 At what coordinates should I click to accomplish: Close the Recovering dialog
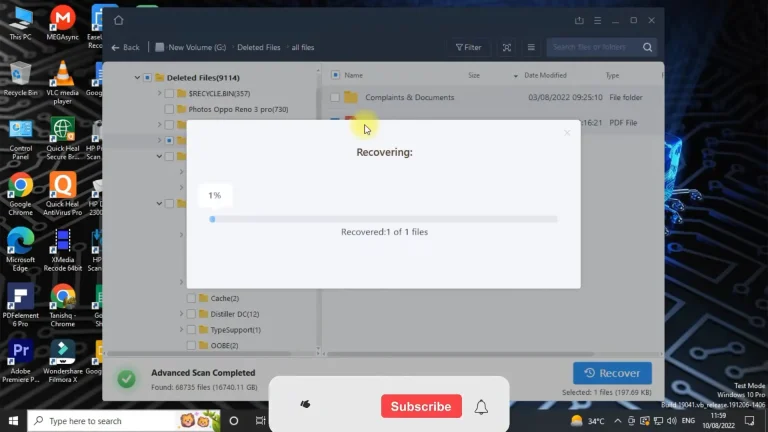[567, 133]
